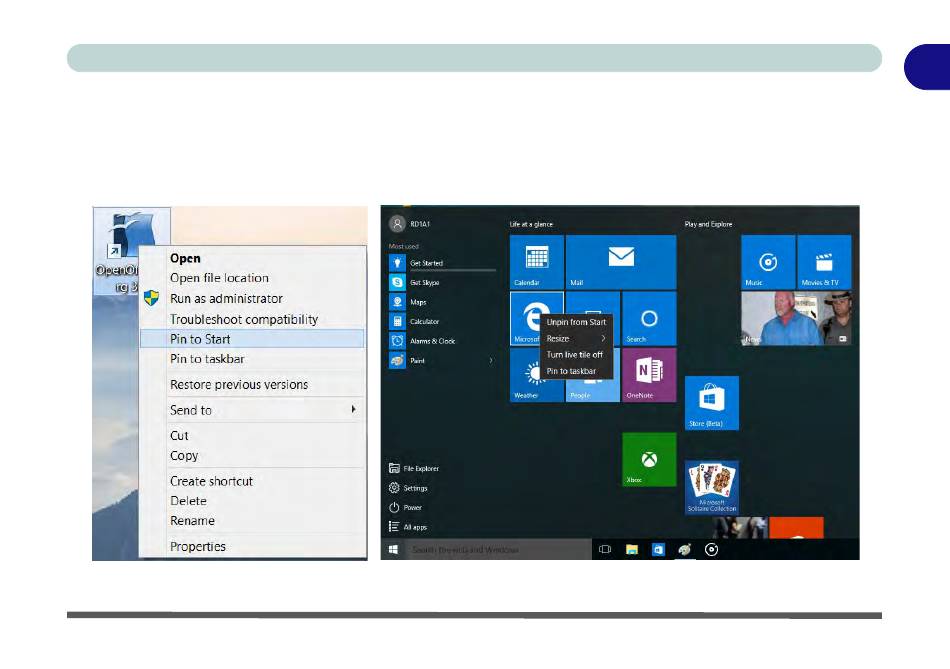Choose Pin to taskbar in tile menu

pyautogui.click(x=576, y=371)
